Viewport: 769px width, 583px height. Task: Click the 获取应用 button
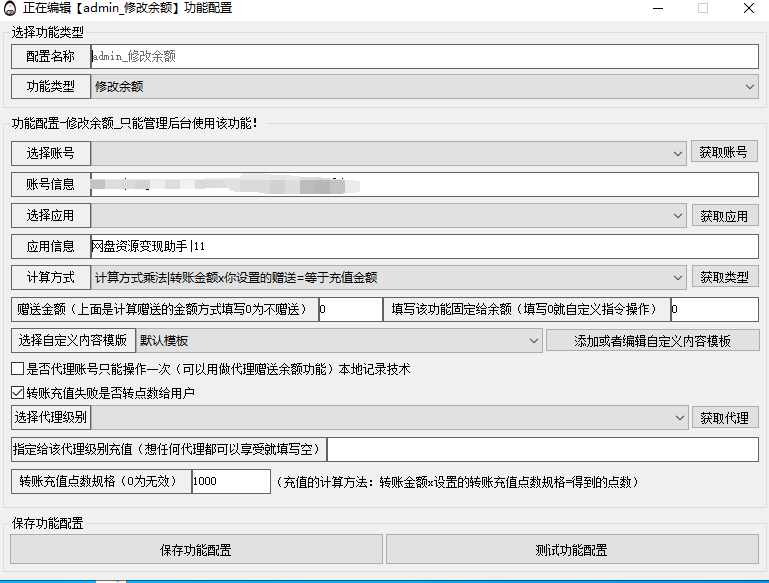724,215
